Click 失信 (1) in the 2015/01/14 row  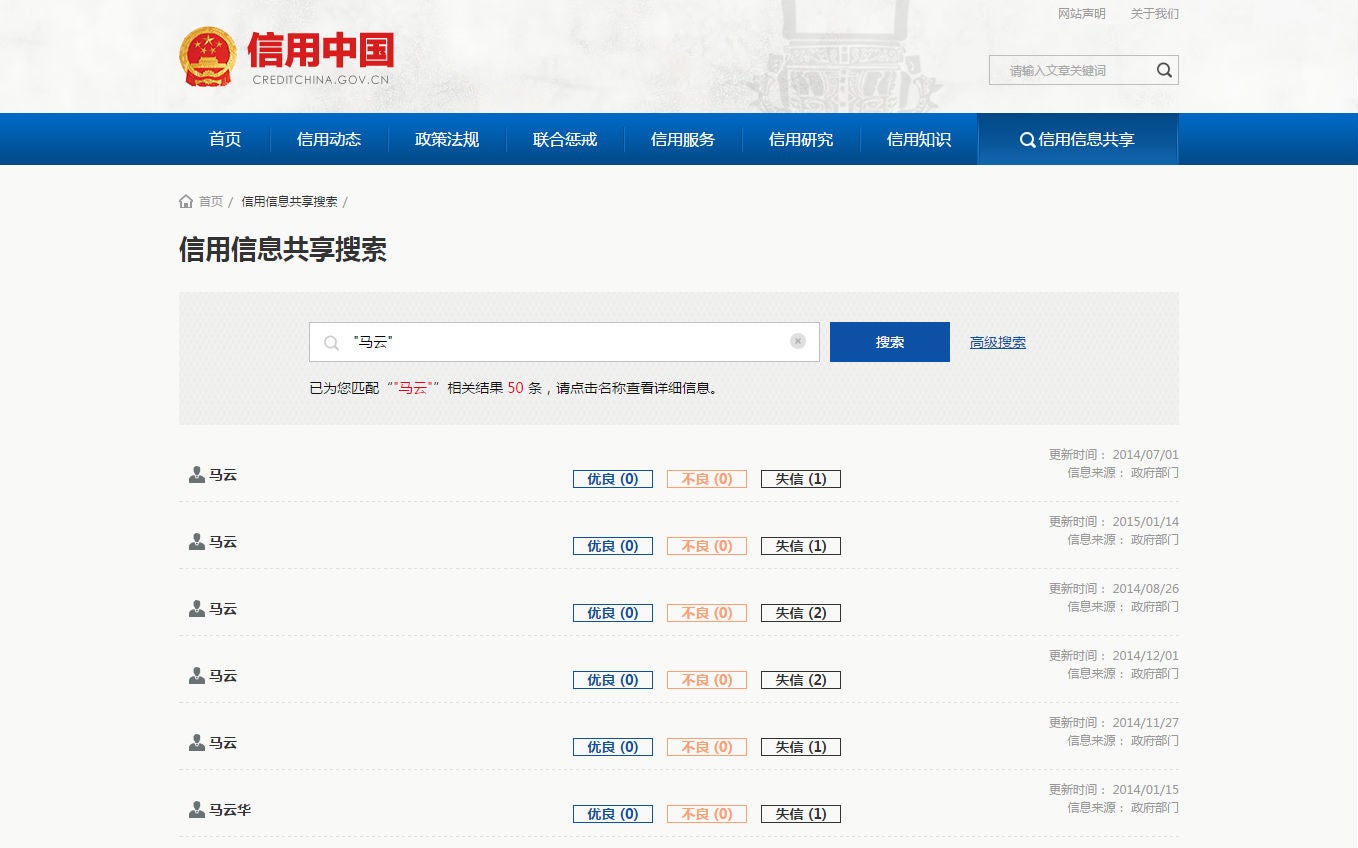[801, 546]
